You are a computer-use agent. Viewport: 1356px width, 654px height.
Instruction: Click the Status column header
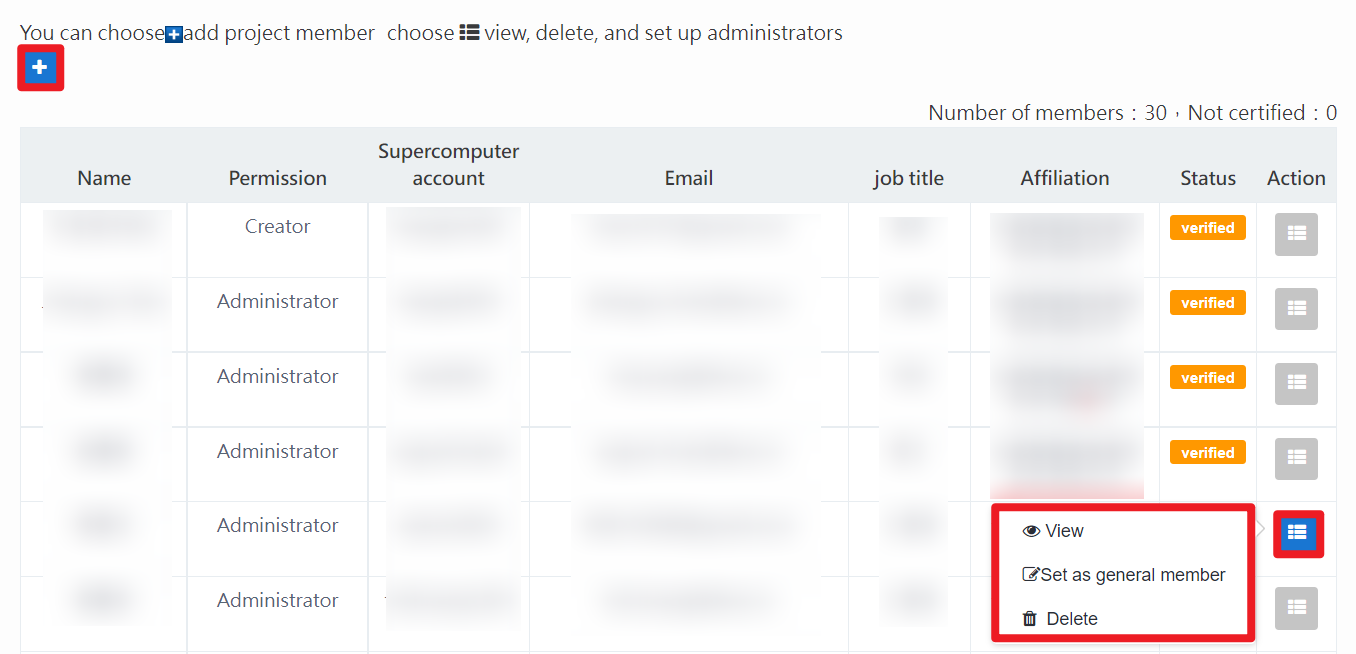click(x=1207, y=178)
